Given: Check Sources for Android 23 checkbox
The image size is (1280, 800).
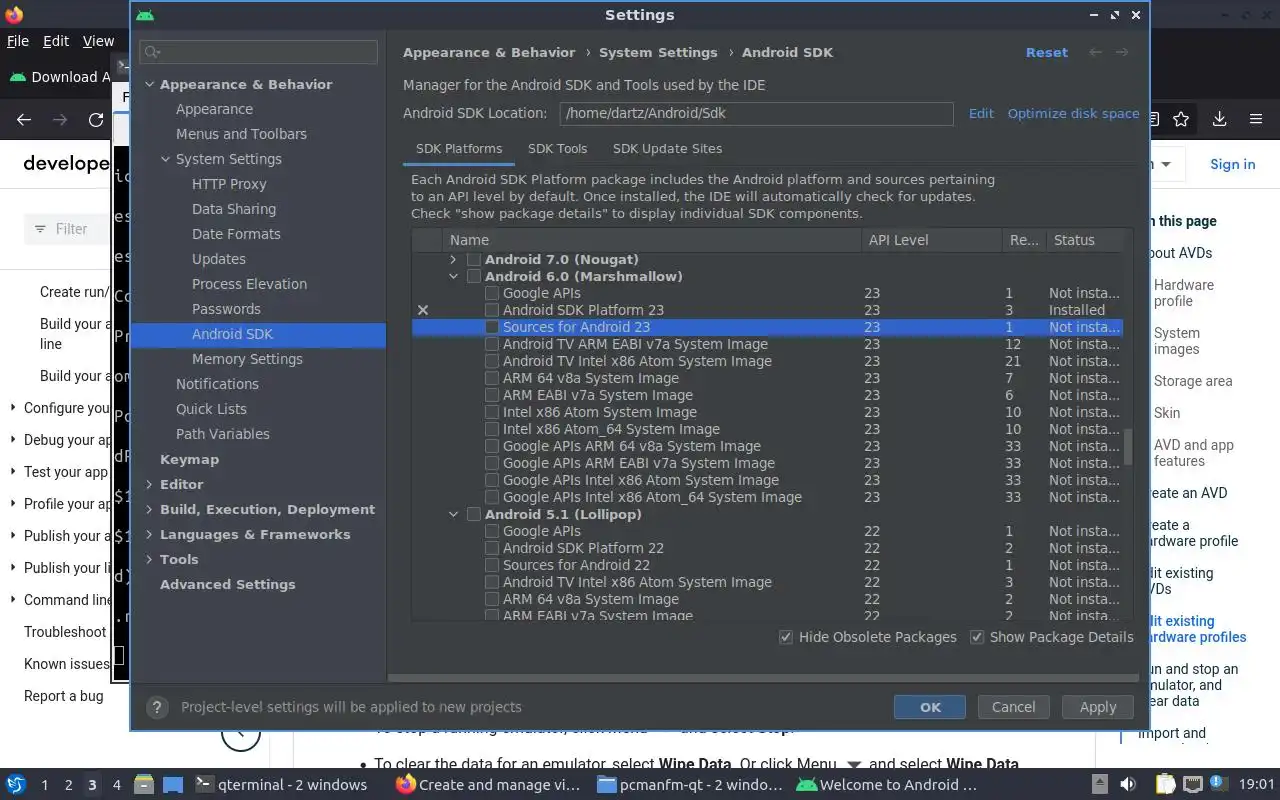Looking at the screenshot, I should 492,327.
